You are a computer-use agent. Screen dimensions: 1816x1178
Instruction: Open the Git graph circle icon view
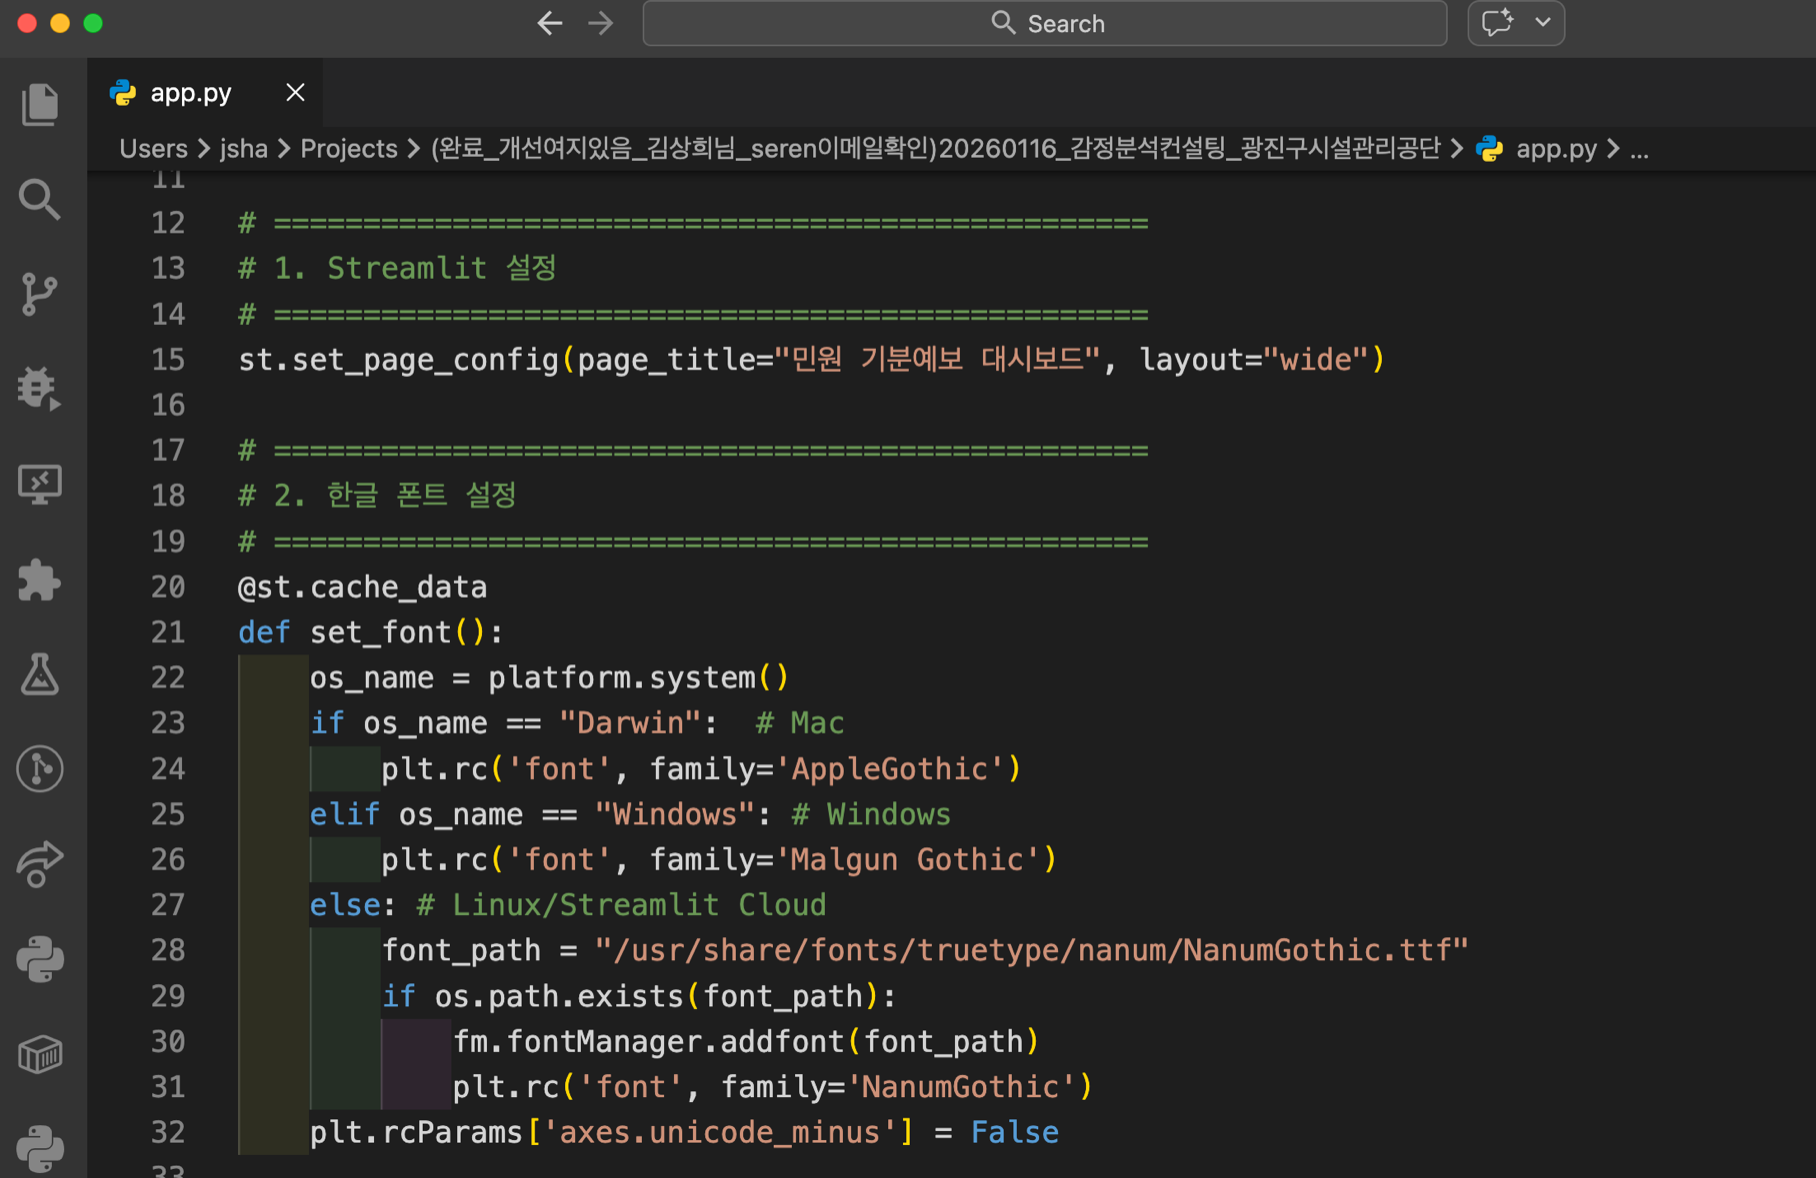tap(40, 769)
